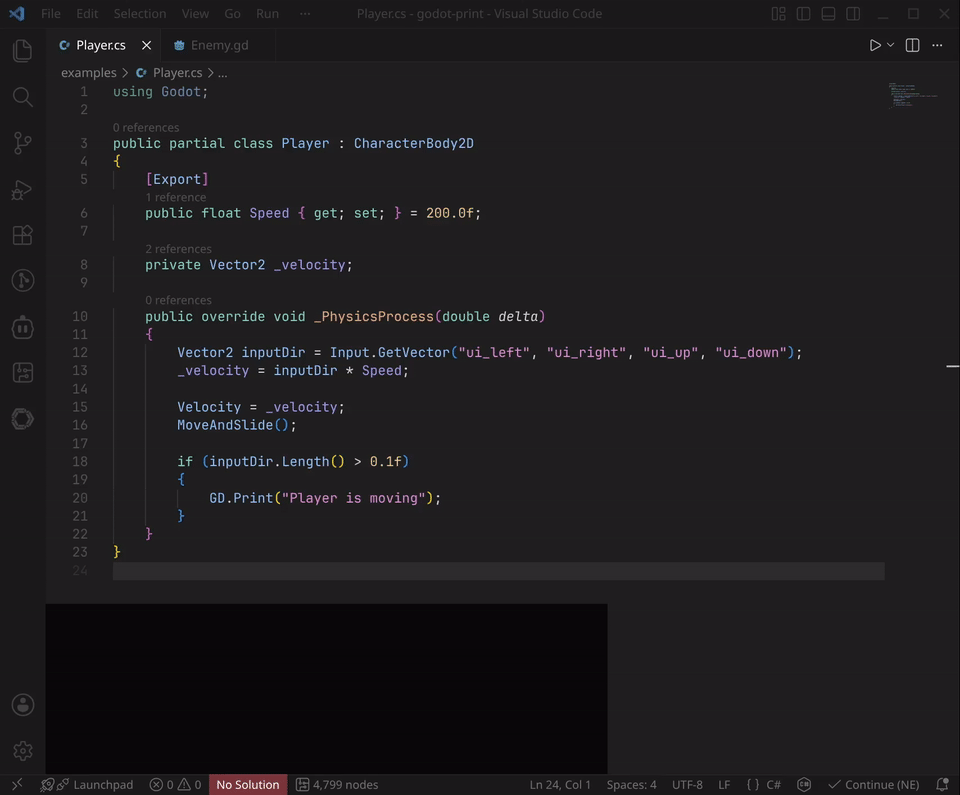Toggle the bottom panel
This screenshot has width=960, height=795.
point(828,13)
